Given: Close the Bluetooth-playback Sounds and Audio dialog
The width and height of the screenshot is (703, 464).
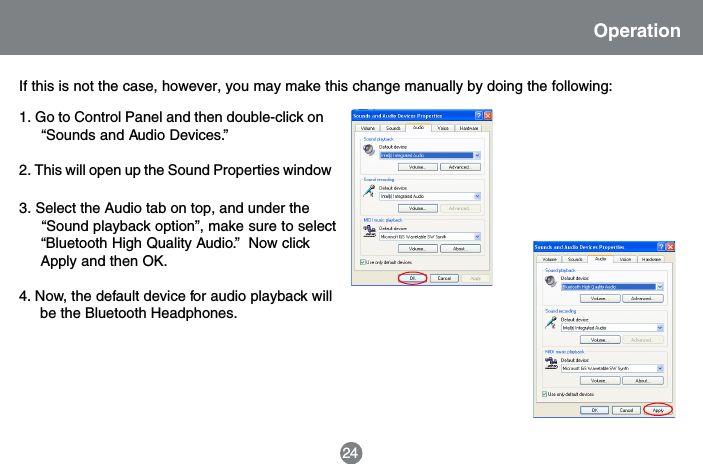Looking at the screenshot, I should [x=670, y=247].
